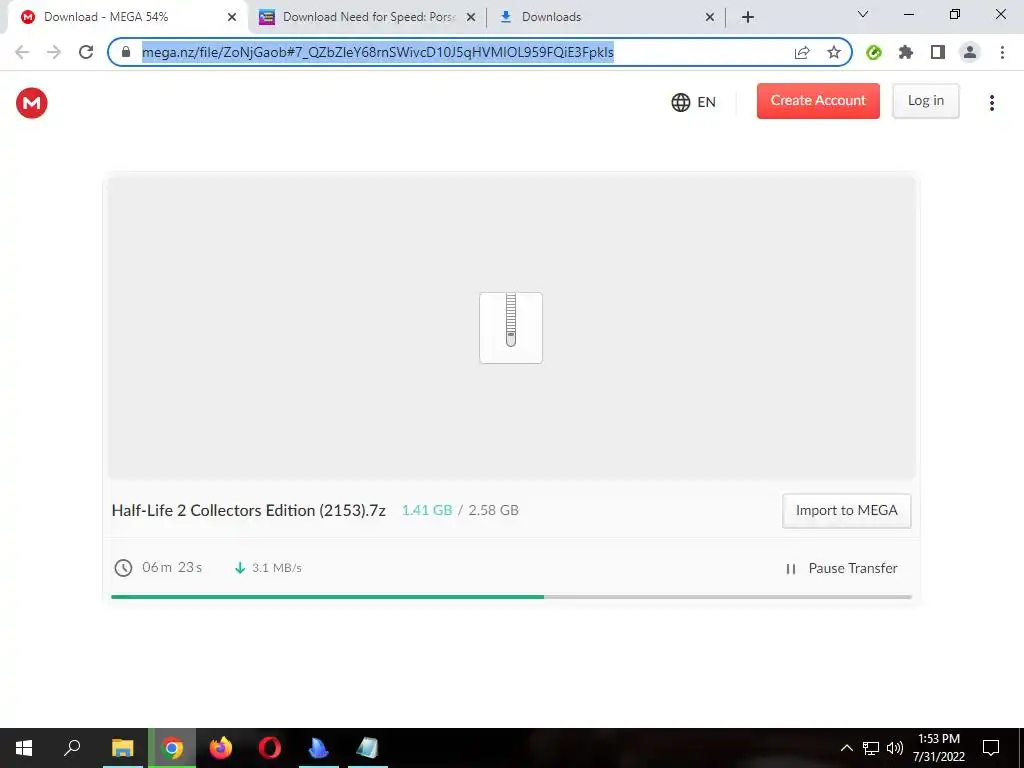Click the download speed arrow icon
The height and width of the screenshot is (768, 1024).
(240, 568)
